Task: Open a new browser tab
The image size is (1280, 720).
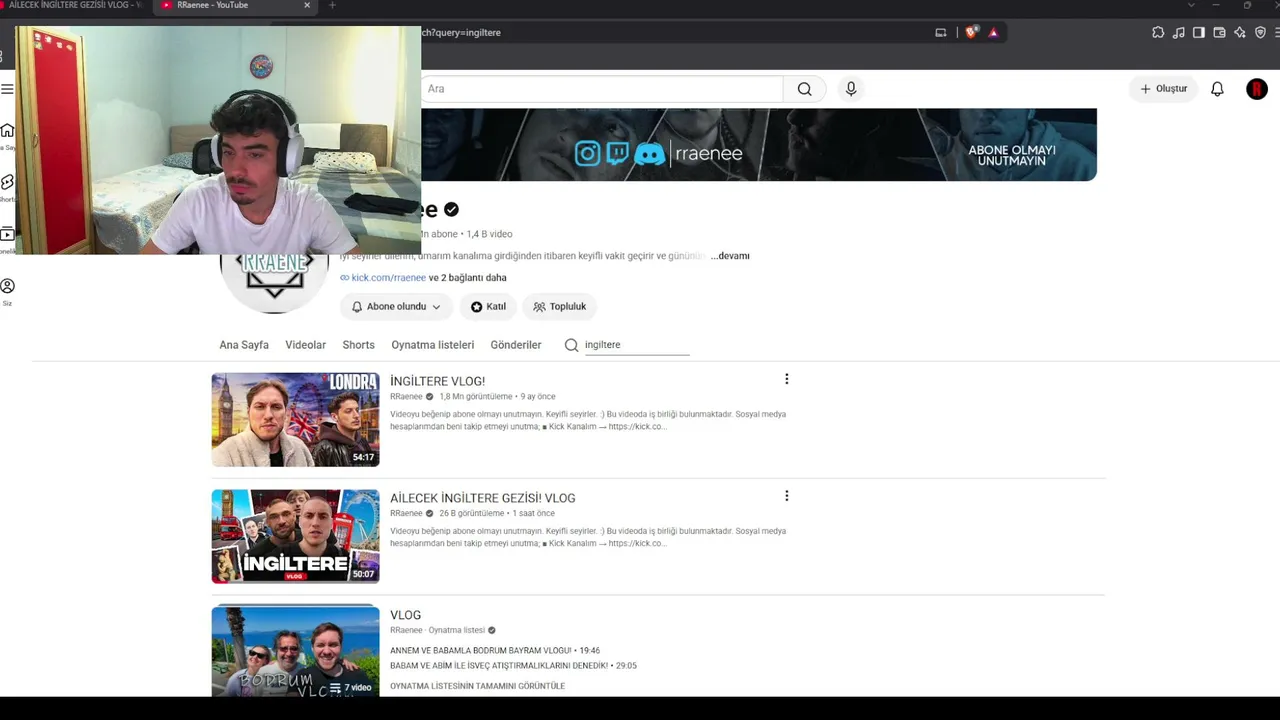Action: (x=332, y=5)
